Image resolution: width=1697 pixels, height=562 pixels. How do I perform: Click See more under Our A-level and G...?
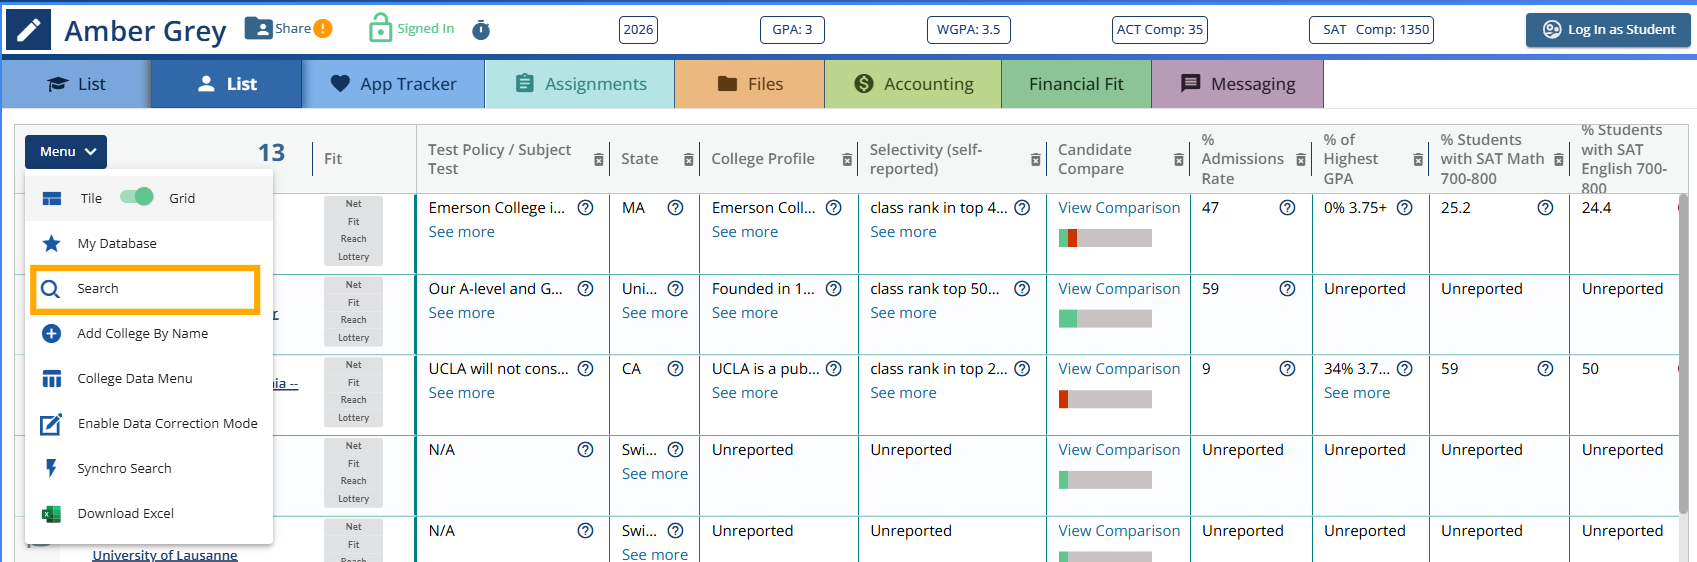[x=461, y=312]
